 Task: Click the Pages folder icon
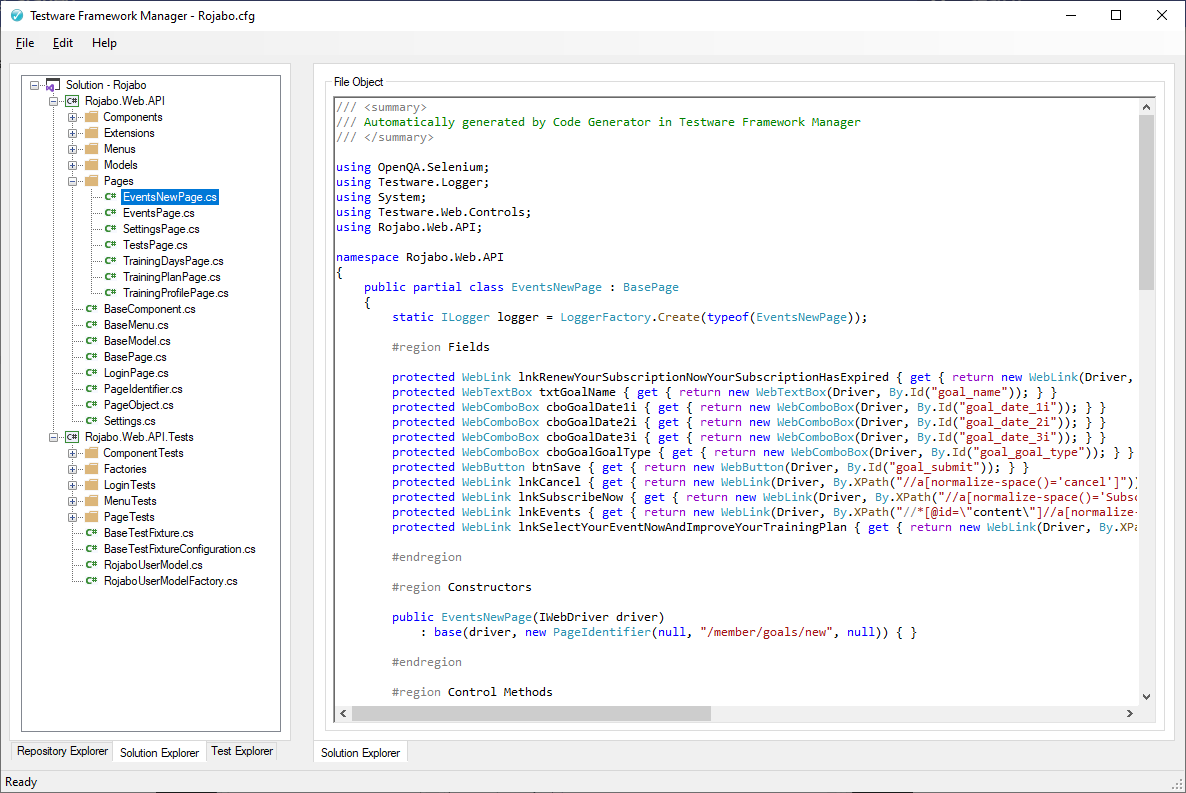point(92,181)
